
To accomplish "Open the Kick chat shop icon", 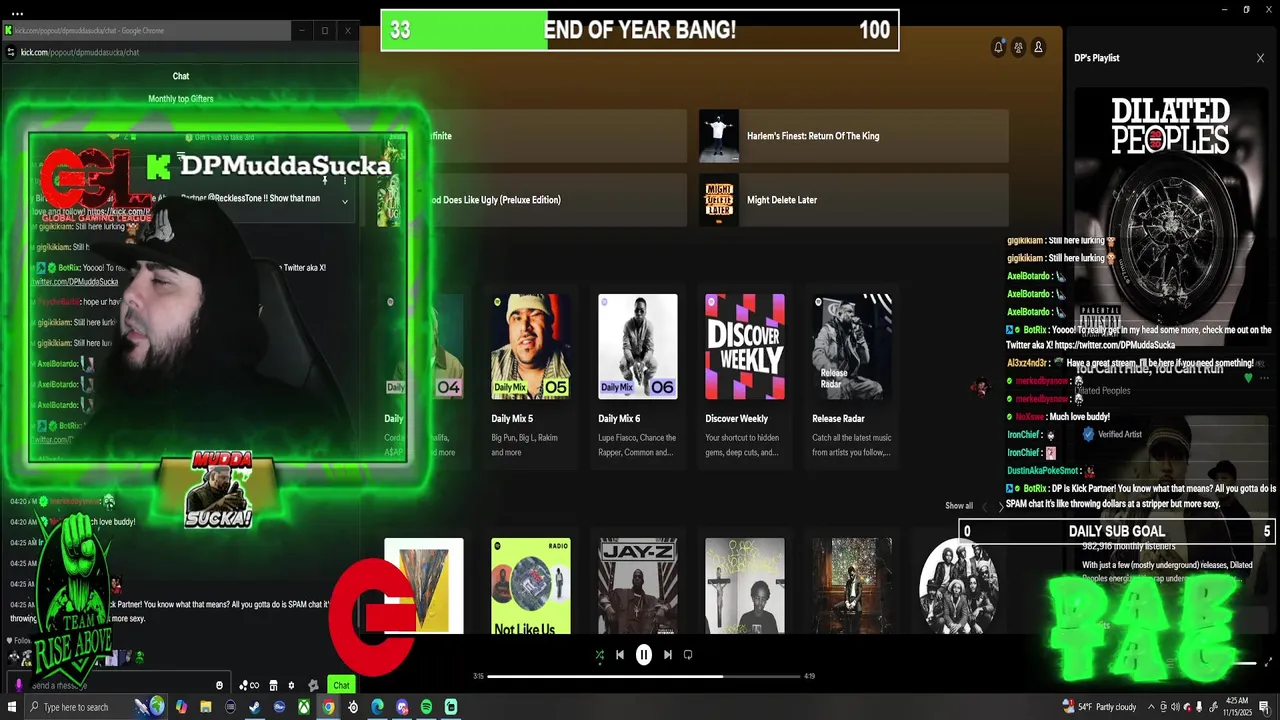I will (x=273, y=685).
